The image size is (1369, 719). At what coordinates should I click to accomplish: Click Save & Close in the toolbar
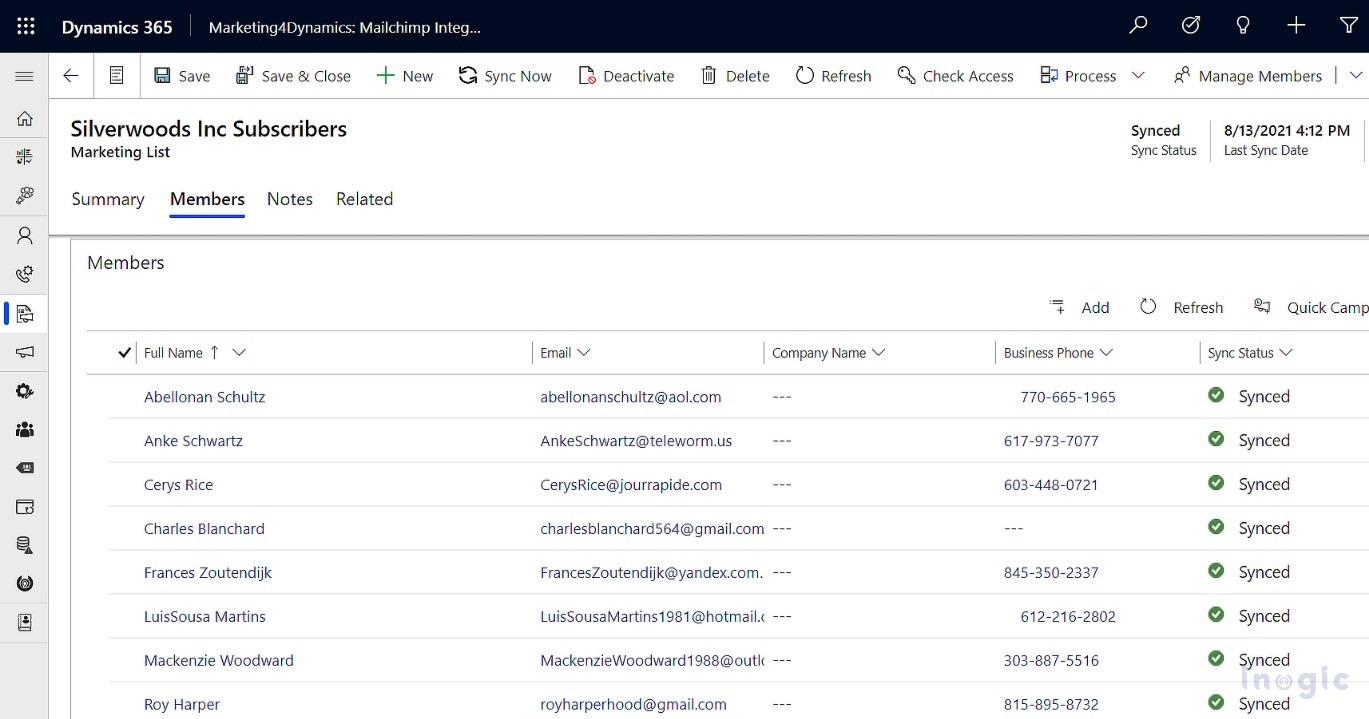point(293,75)
